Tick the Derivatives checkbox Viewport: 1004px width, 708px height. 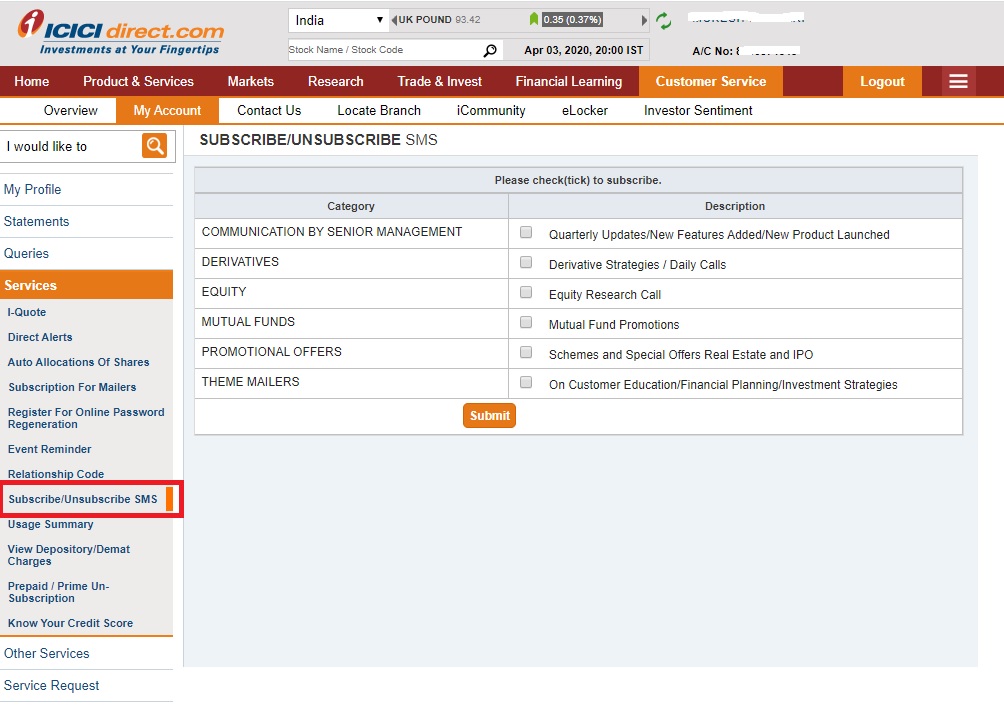tap(526, 262)
